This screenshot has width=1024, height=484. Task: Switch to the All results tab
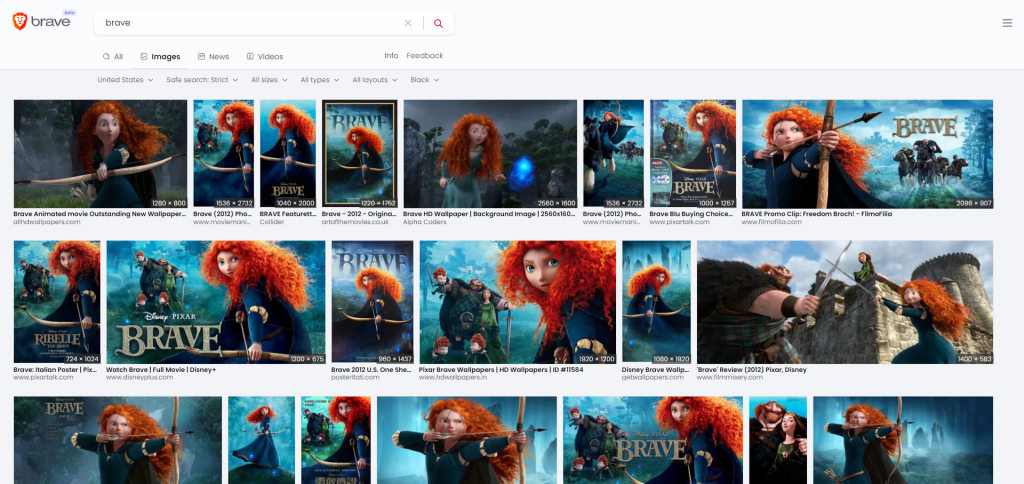pyautogui.click(x=113, y=57)
